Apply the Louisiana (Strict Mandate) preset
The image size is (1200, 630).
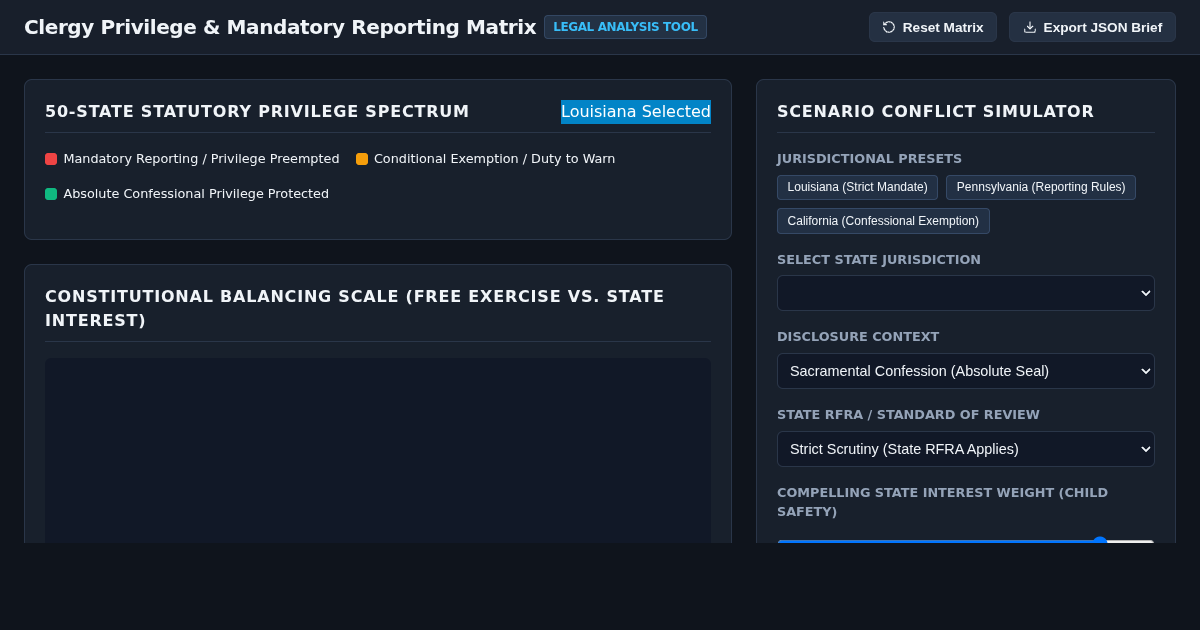(x=857, y=187)
